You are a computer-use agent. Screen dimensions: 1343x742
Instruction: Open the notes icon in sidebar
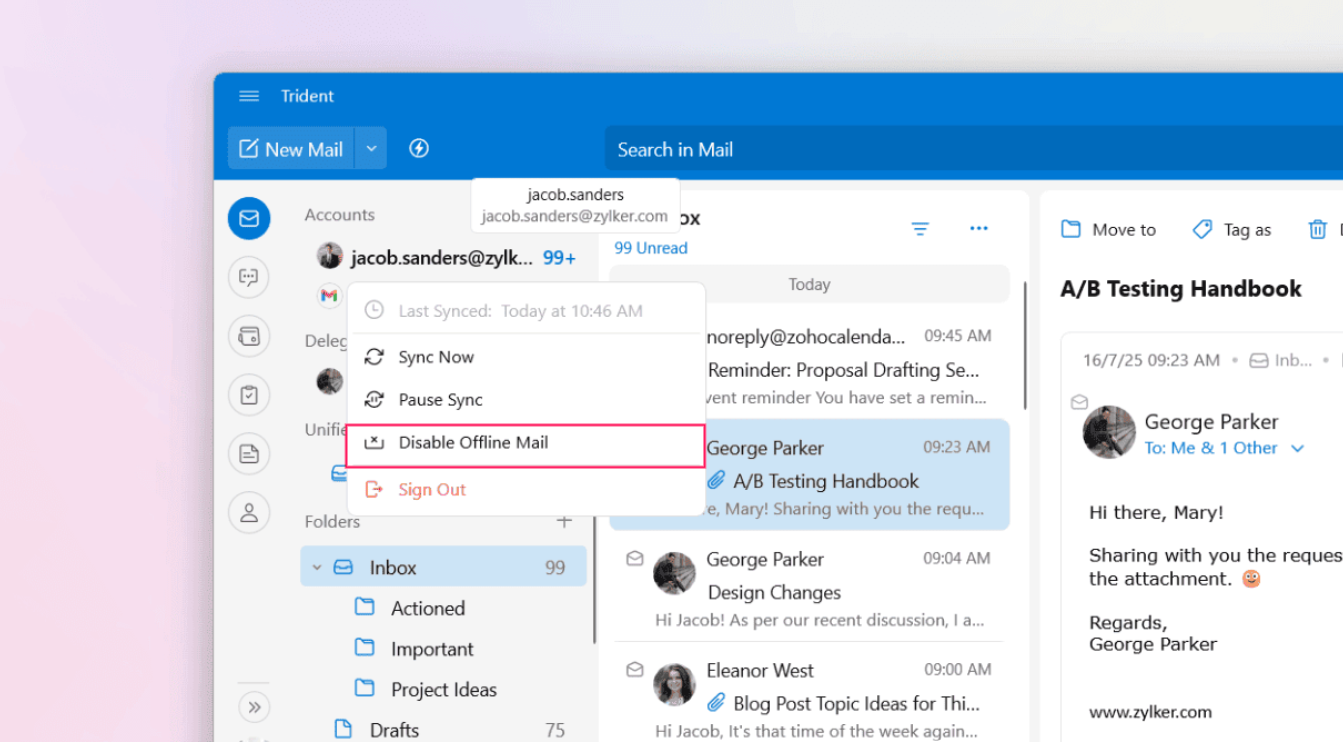point(249,454)
